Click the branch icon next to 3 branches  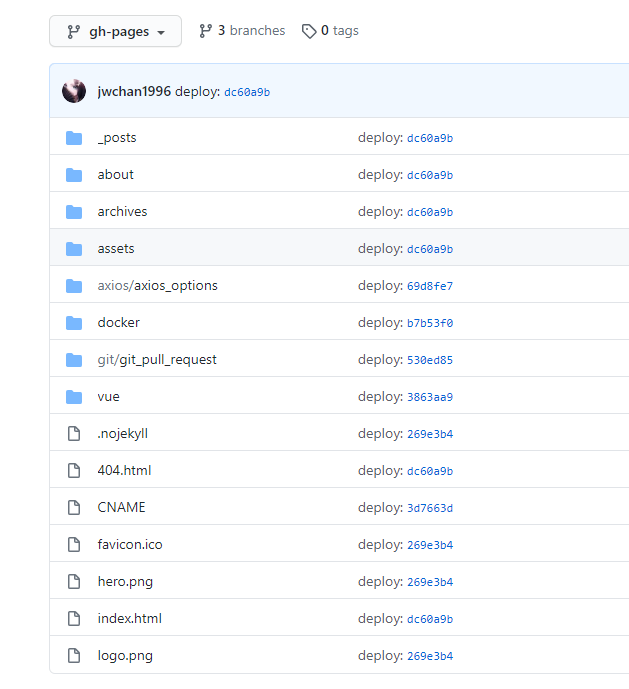click(205, 31)
